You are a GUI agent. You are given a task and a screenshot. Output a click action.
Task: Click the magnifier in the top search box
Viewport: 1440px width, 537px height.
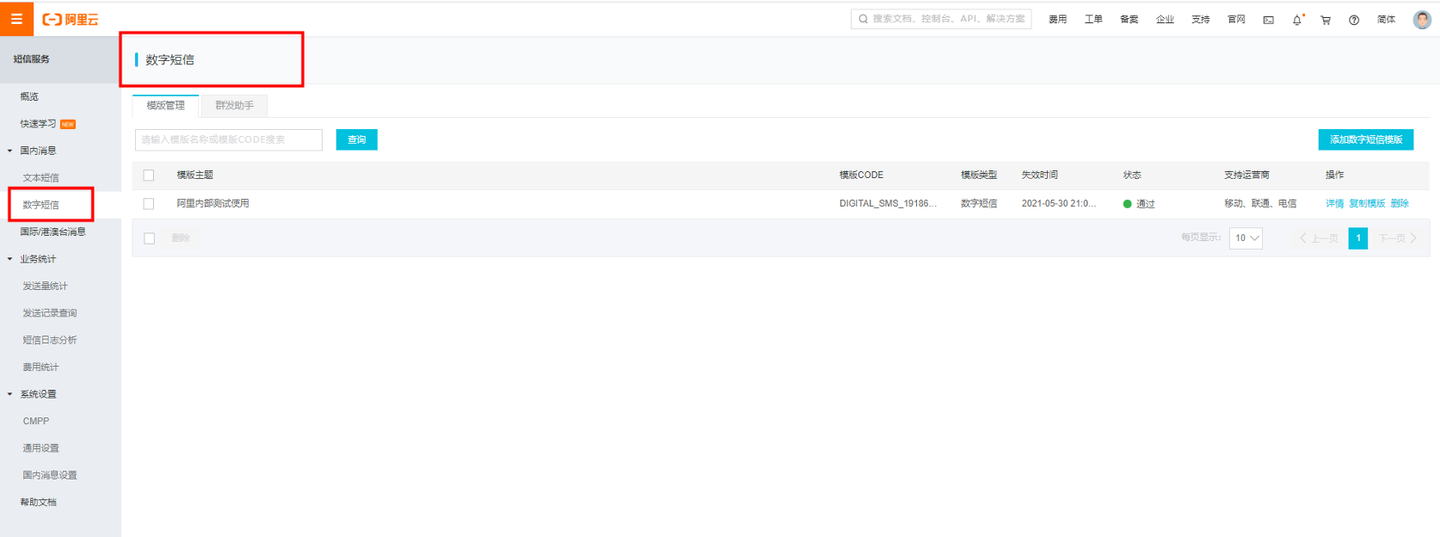click(x=863, y=19)
